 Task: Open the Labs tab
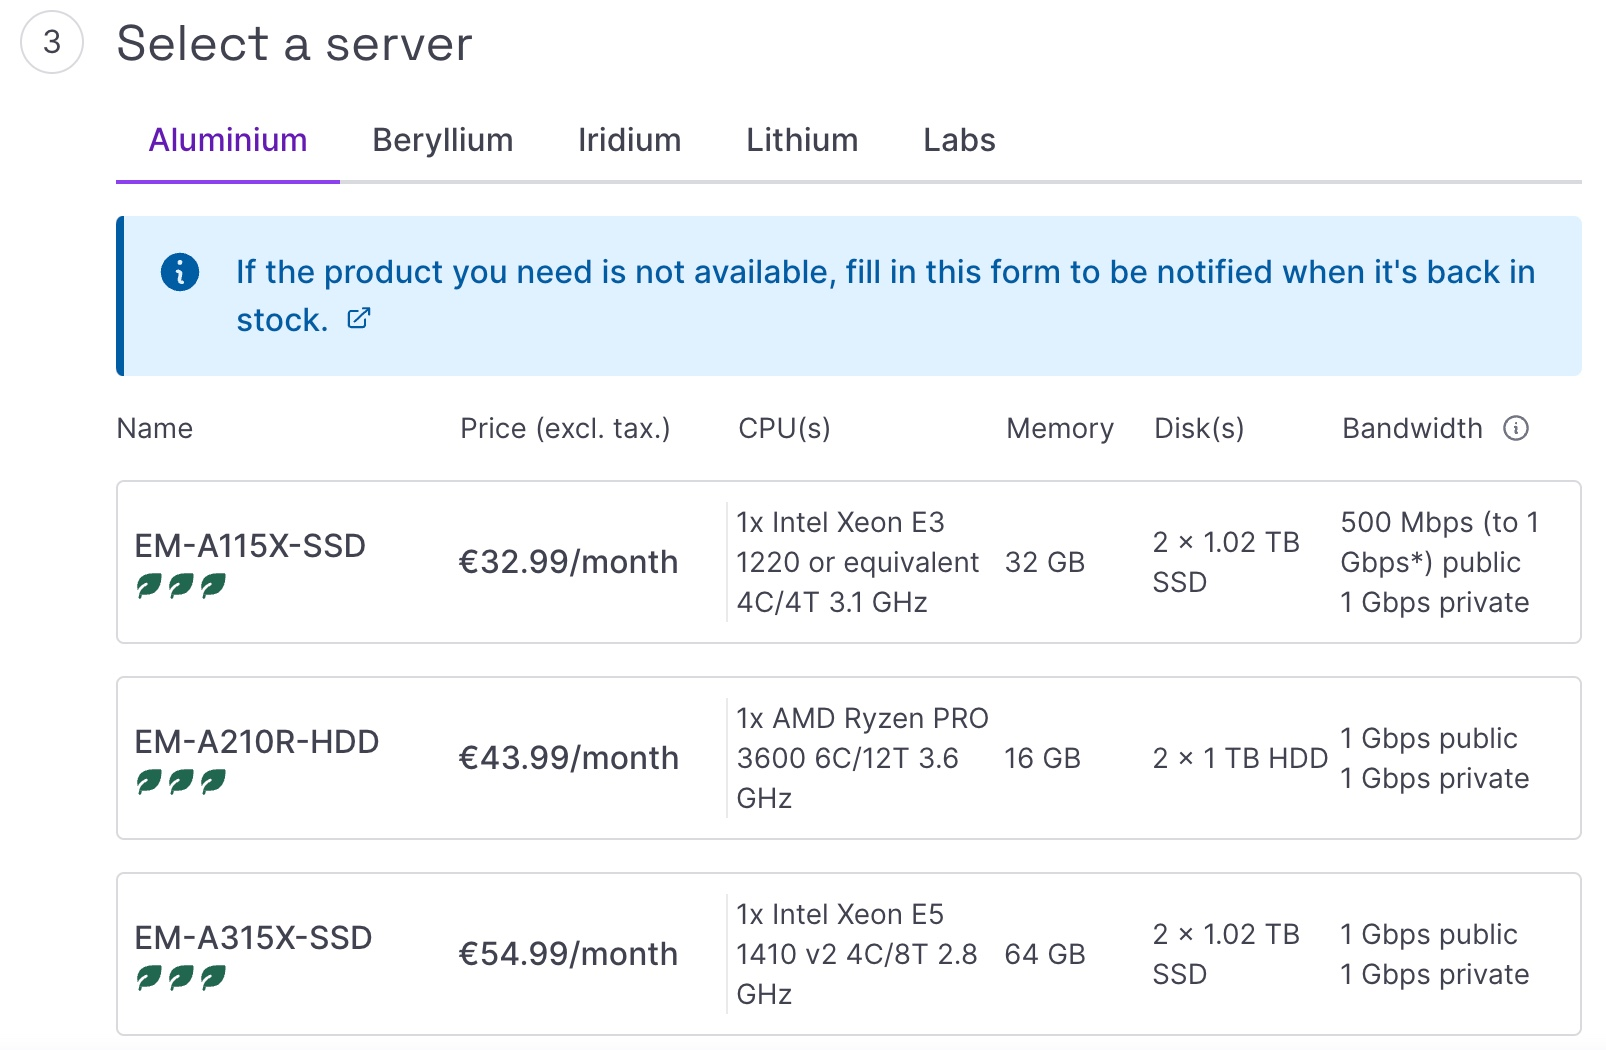point(958,140)
